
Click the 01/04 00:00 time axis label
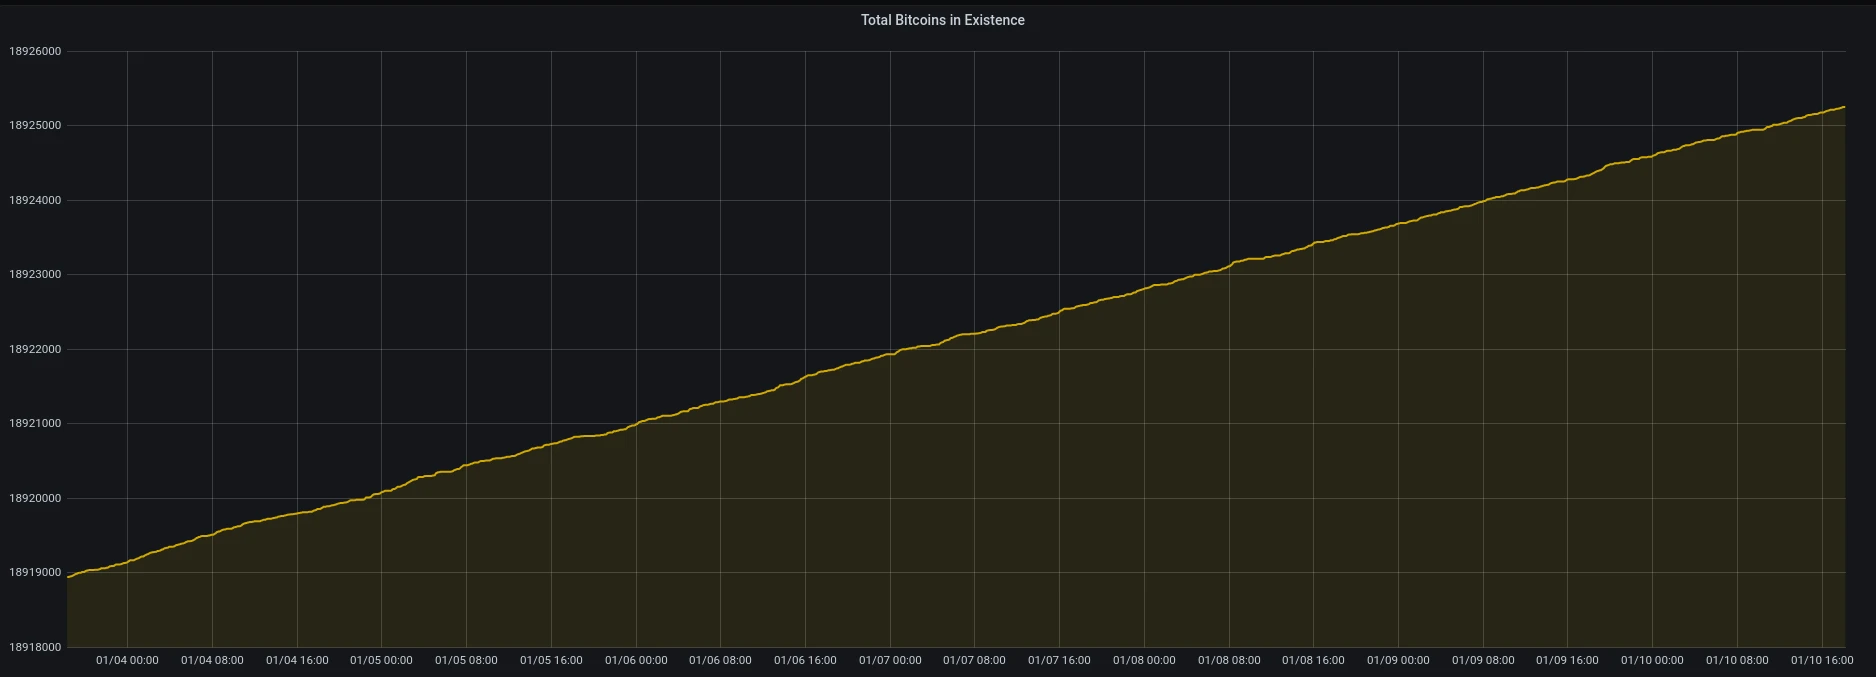tap(127, 660)
